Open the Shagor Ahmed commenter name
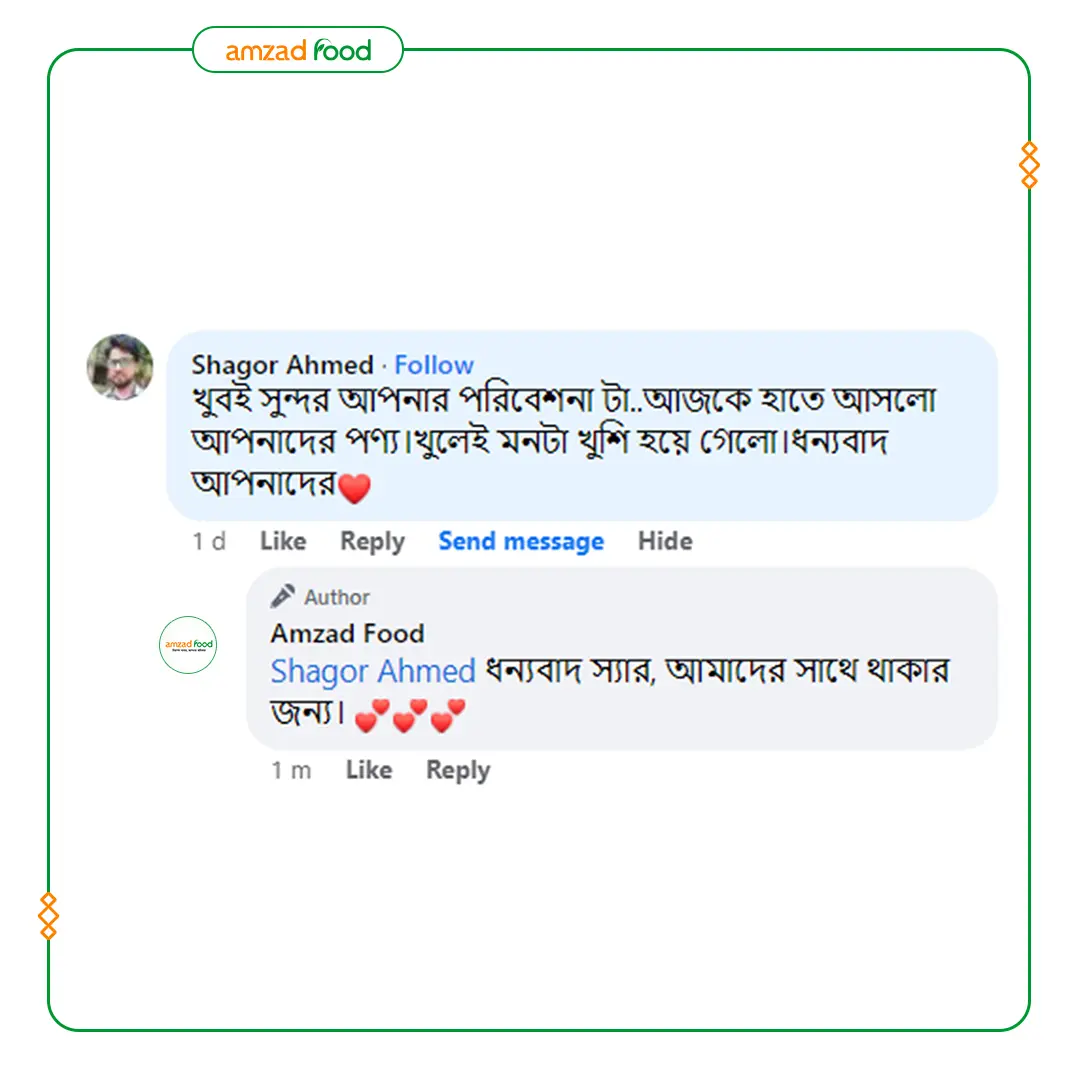1080x1080 pixels. [282, 365]
